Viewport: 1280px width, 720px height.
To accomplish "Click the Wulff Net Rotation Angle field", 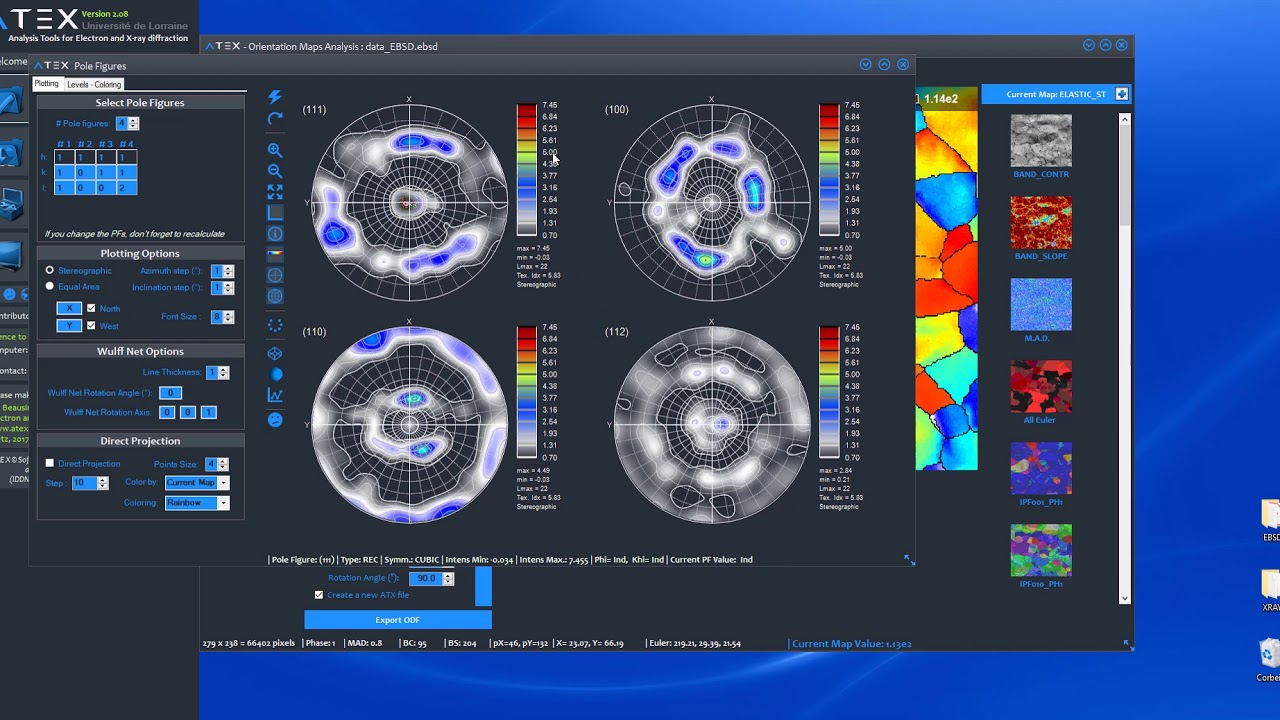I will [170, 393].
